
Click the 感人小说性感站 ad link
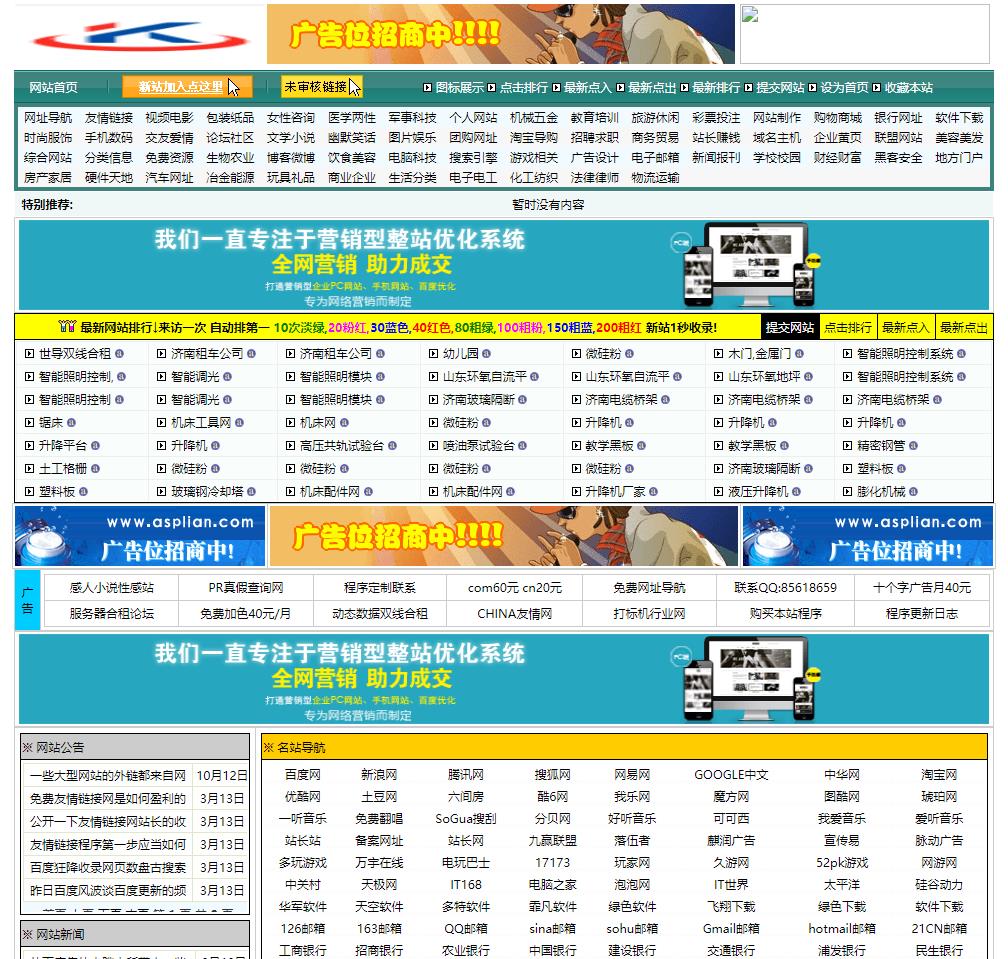[111, 587]
